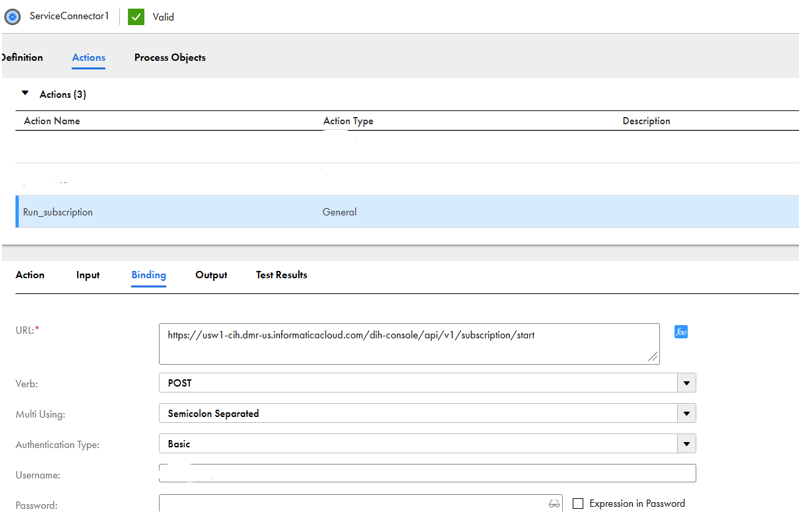Screen dimensions: 799x525
Task: Click the Valid status label
Action: click(163, 17)
